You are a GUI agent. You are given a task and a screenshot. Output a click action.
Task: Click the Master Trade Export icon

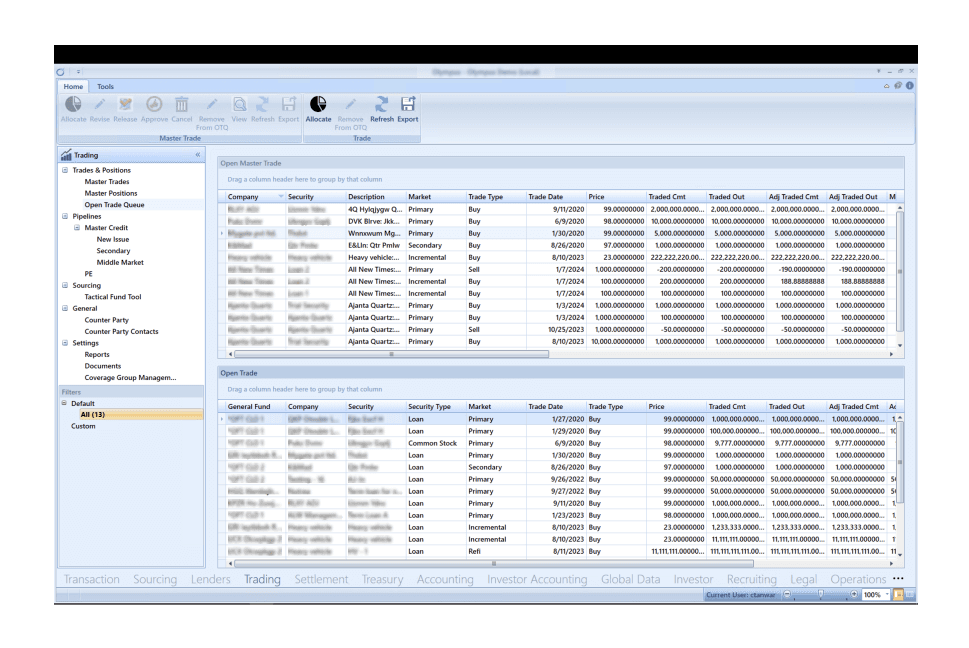(x=288, y=104)
